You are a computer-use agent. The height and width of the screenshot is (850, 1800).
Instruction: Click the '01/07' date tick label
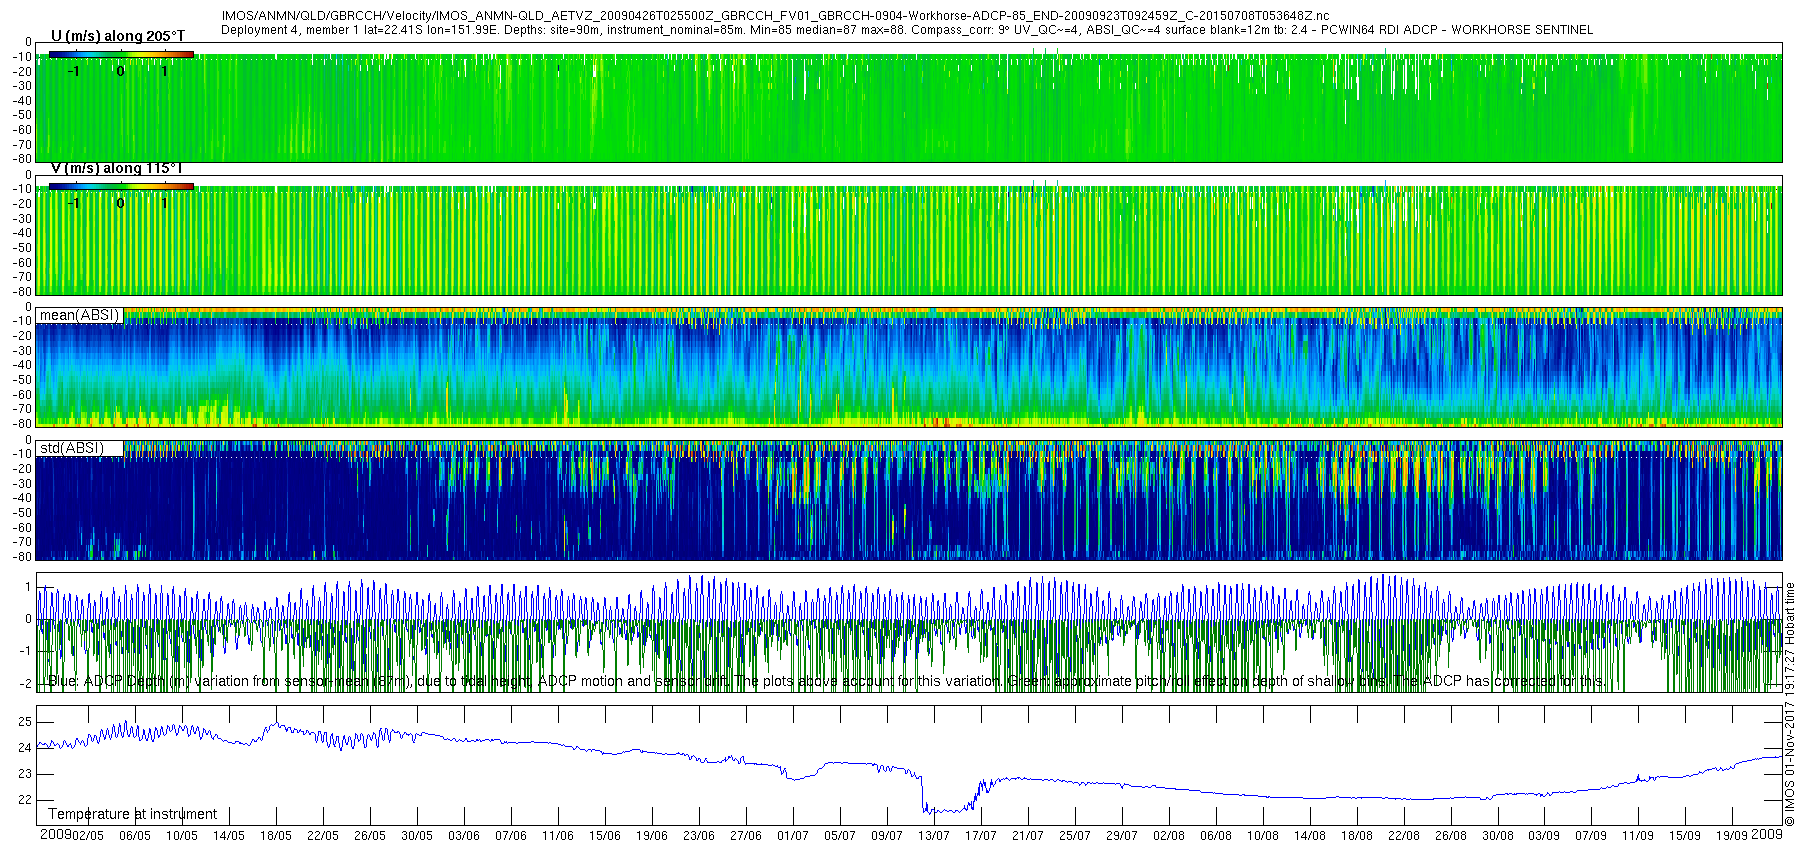point(793,836)
